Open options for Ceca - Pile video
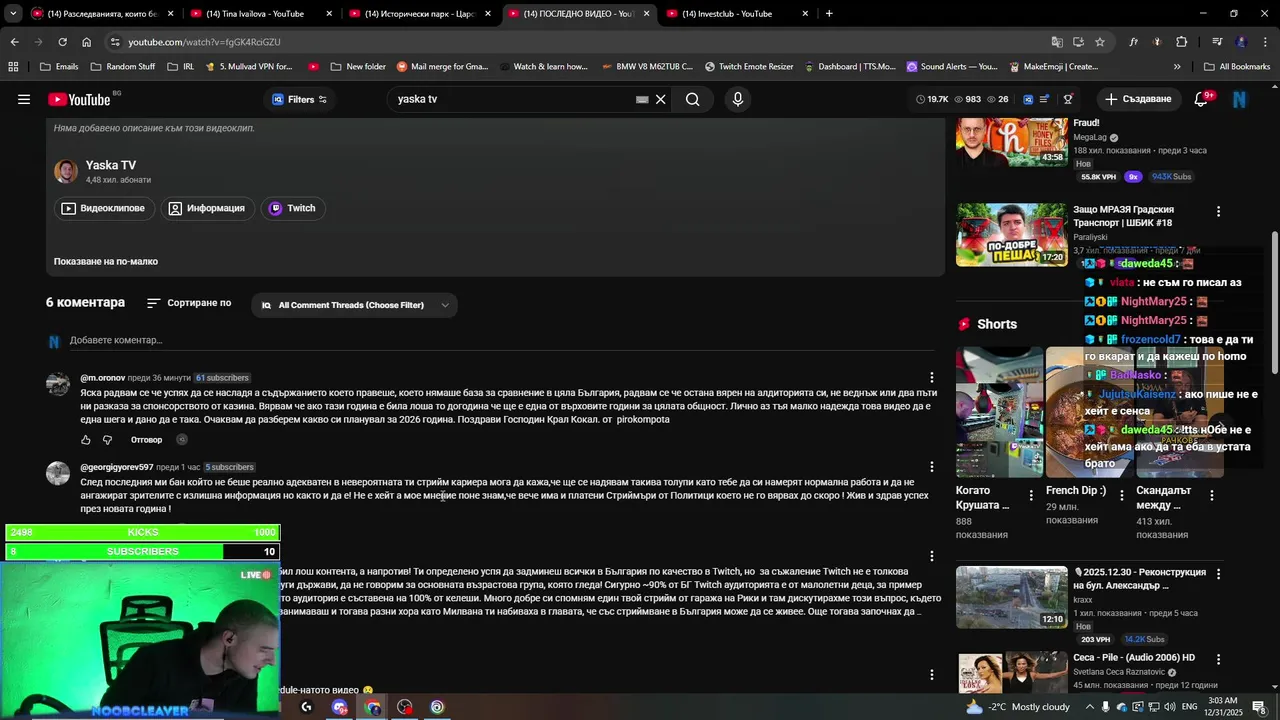 (x=1218, y=660)
